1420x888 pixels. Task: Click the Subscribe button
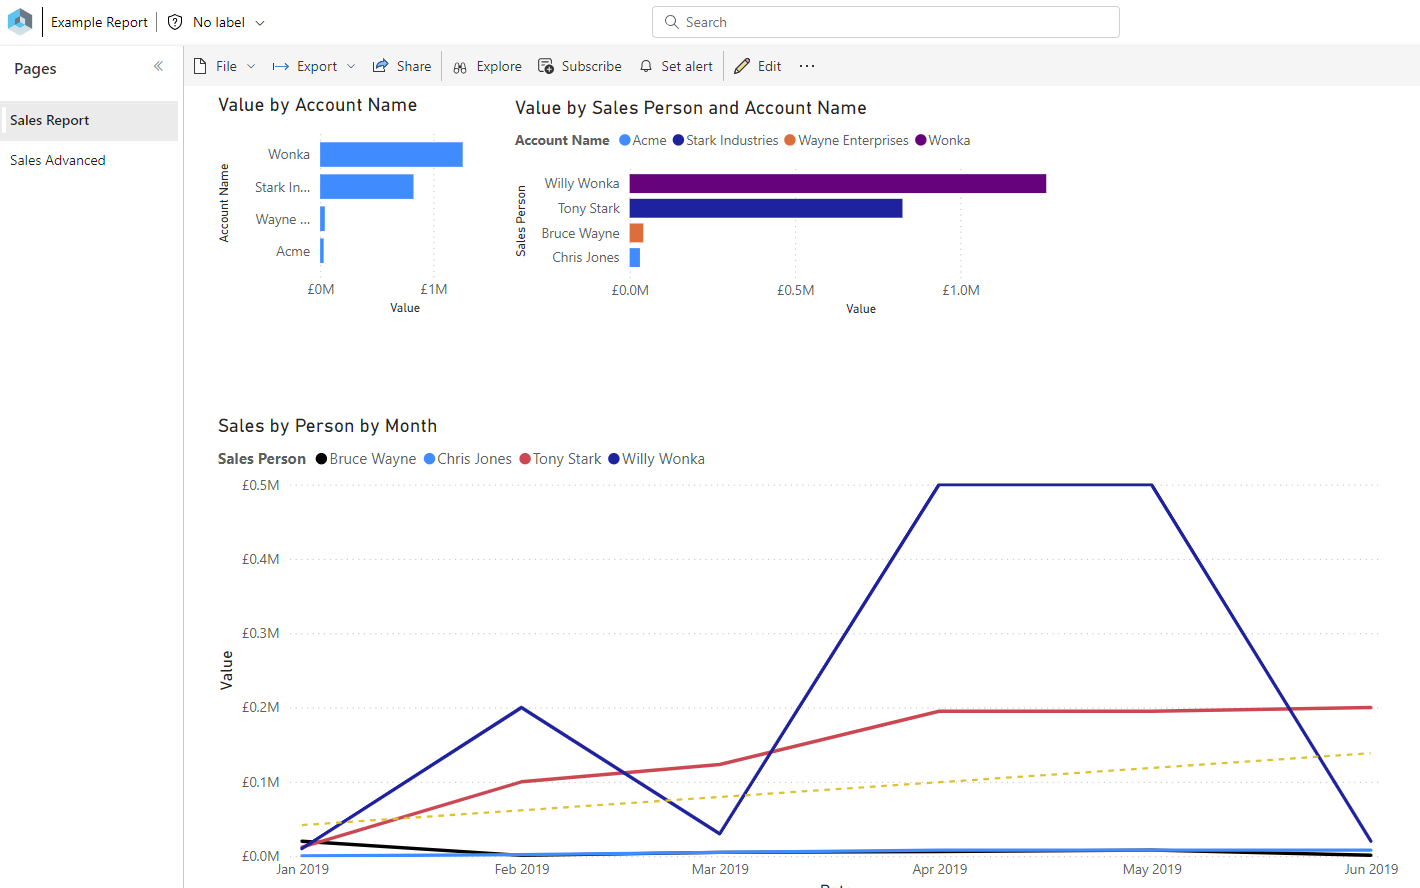pyautogui.click(x=580, y=66)
